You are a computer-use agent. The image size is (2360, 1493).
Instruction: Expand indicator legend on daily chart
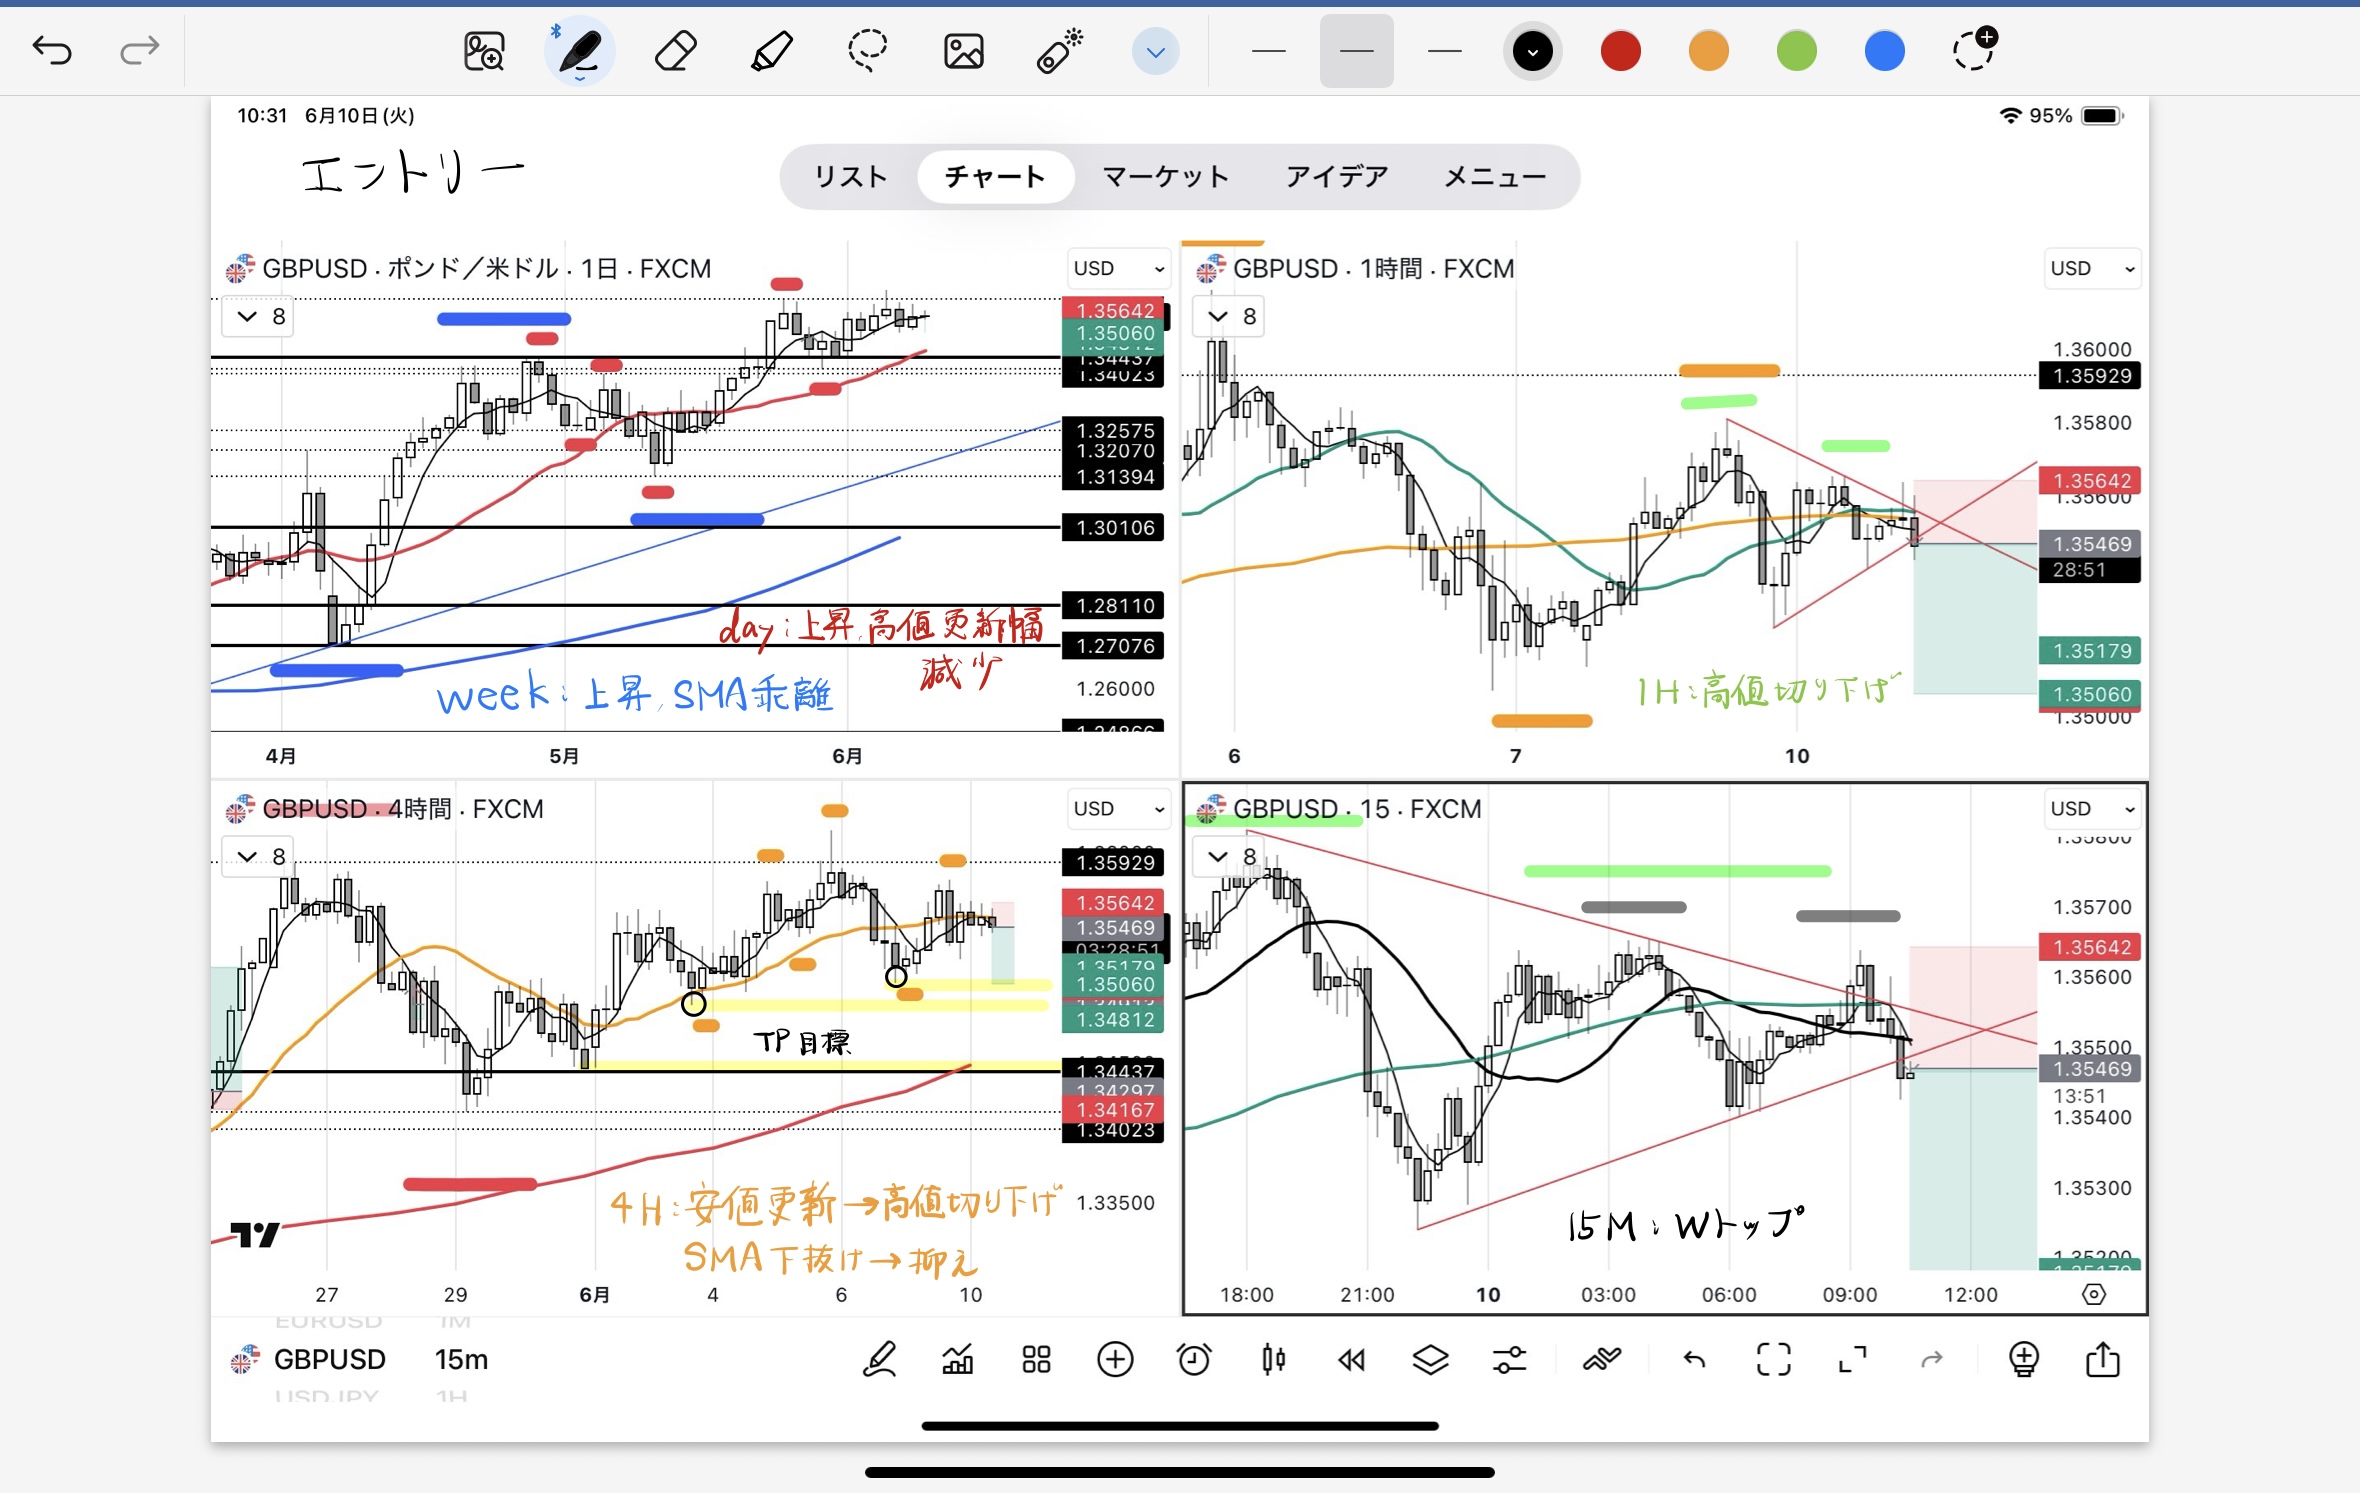(260, 317)
